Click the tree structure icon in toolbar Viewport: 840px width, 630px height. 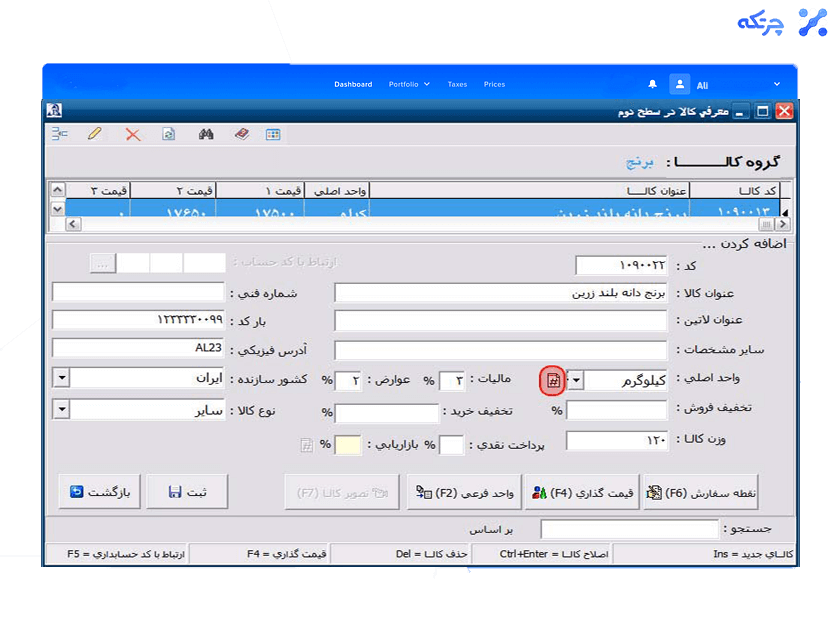click(59, 134)
